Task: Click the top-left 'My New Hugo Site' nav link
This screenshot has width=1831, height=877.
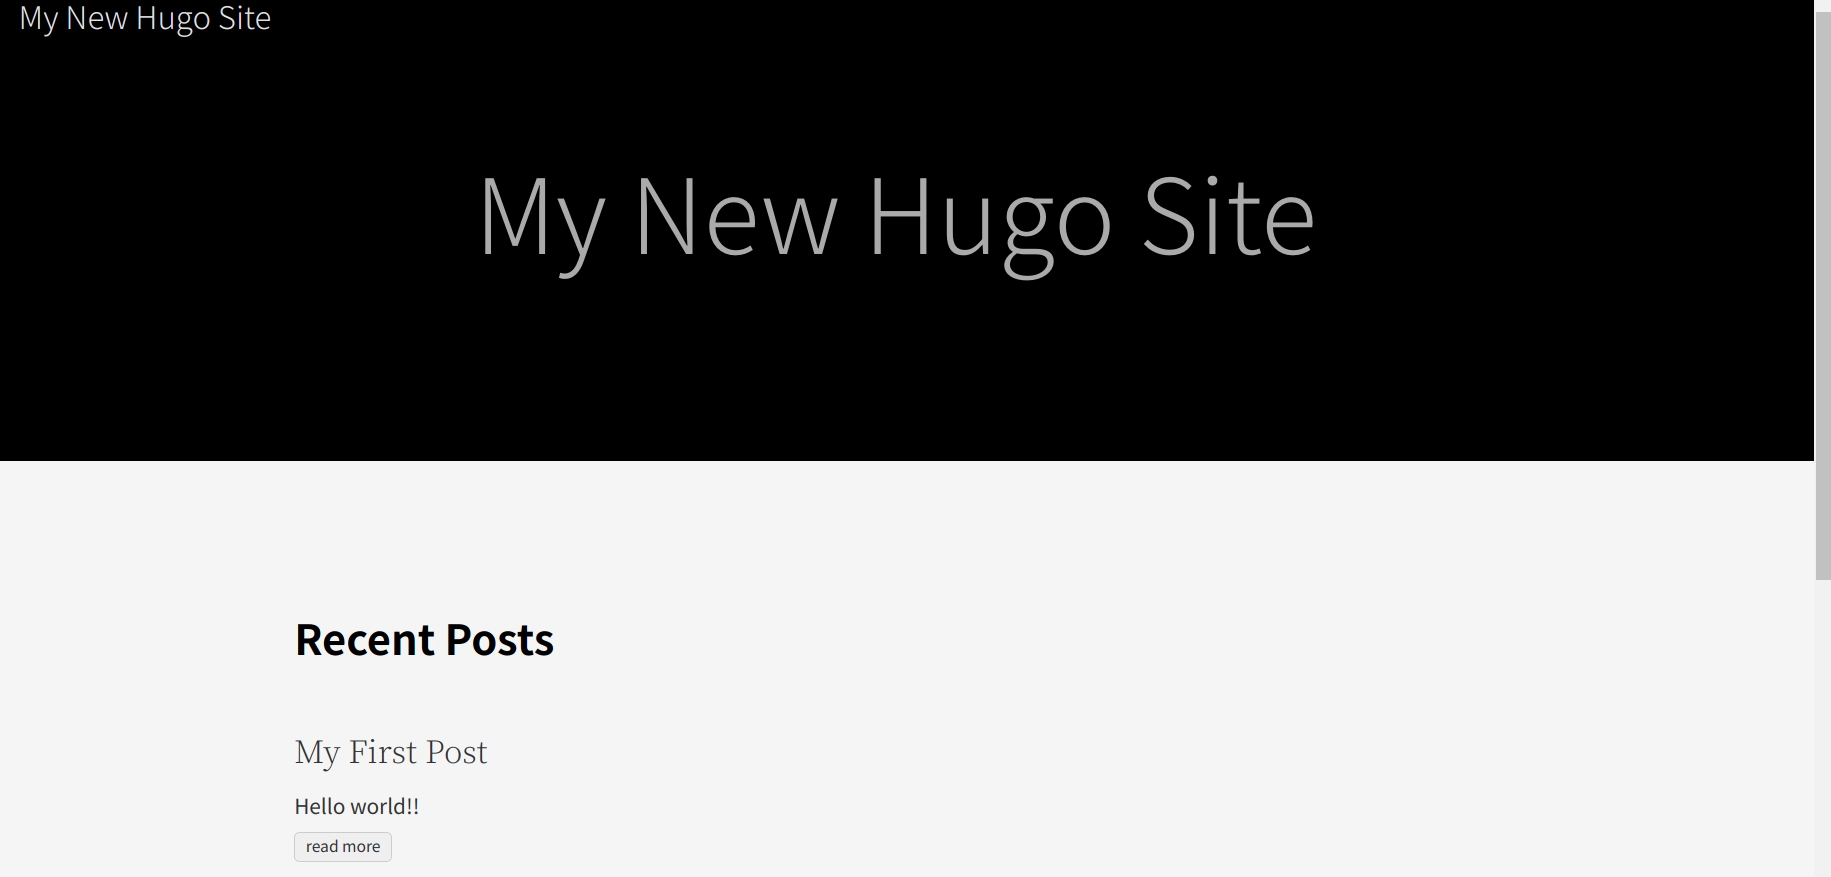Action: coord(145,18)
